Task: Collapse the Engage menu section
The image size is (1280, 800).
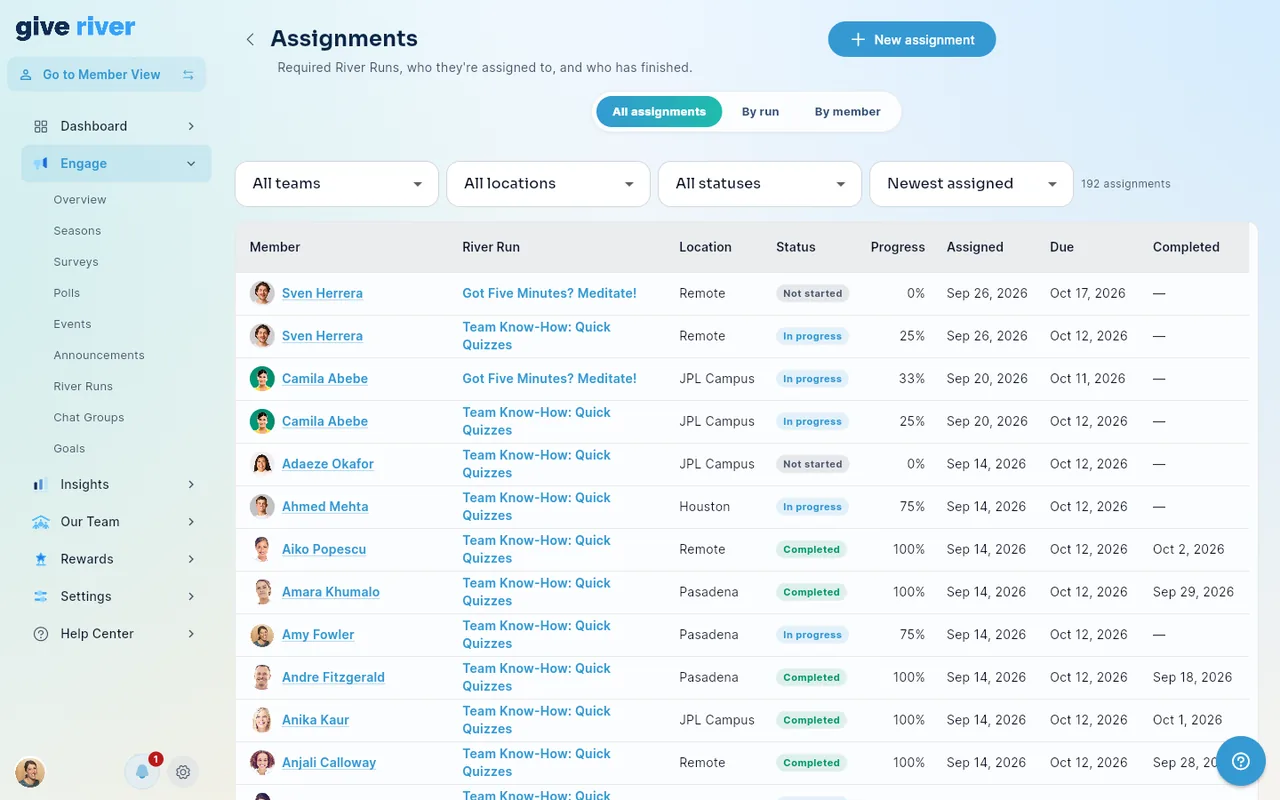Action: click(191, 164)
